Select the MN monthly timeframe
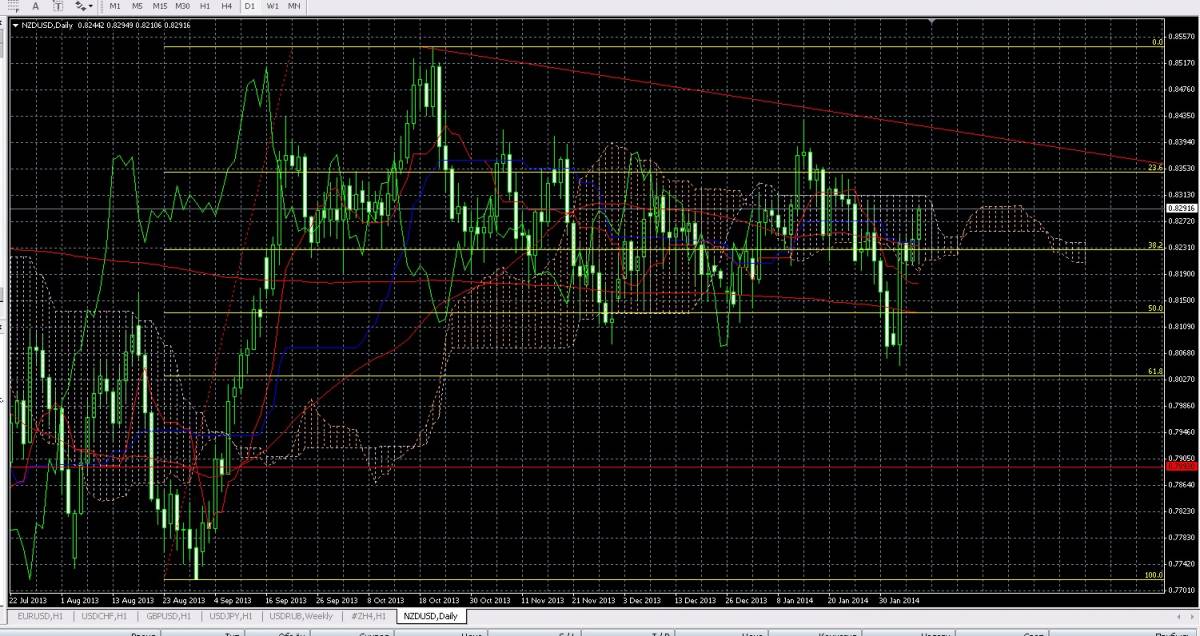 [x=294, y=6]
